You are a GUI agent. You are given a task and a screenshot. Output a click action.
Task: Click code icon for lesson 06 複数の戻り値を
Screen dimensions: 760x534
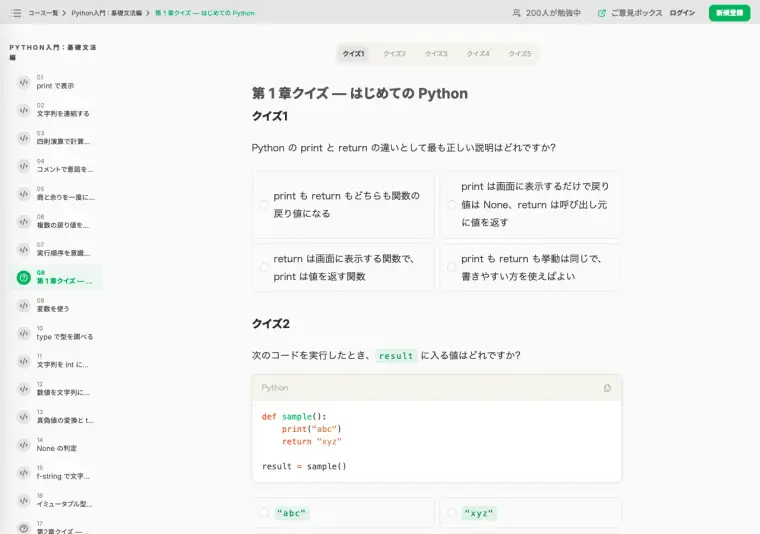tap(23, 222)
